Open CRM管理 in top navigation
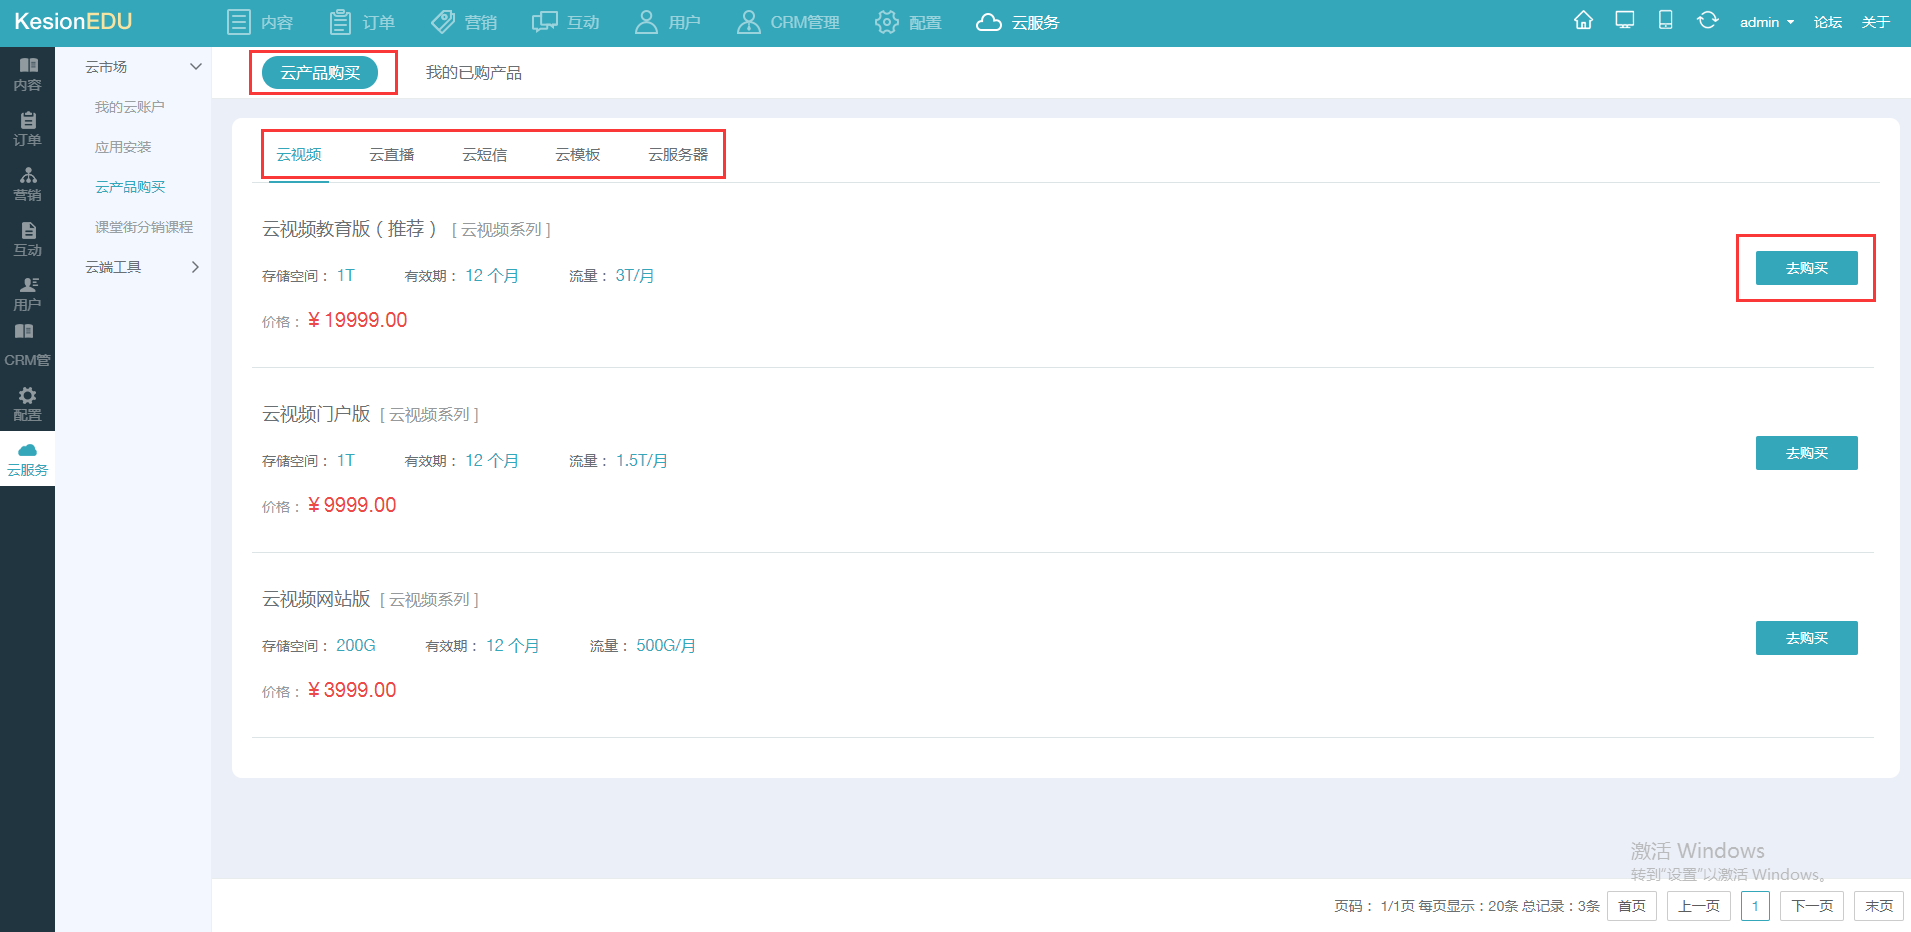 [788, 22]
